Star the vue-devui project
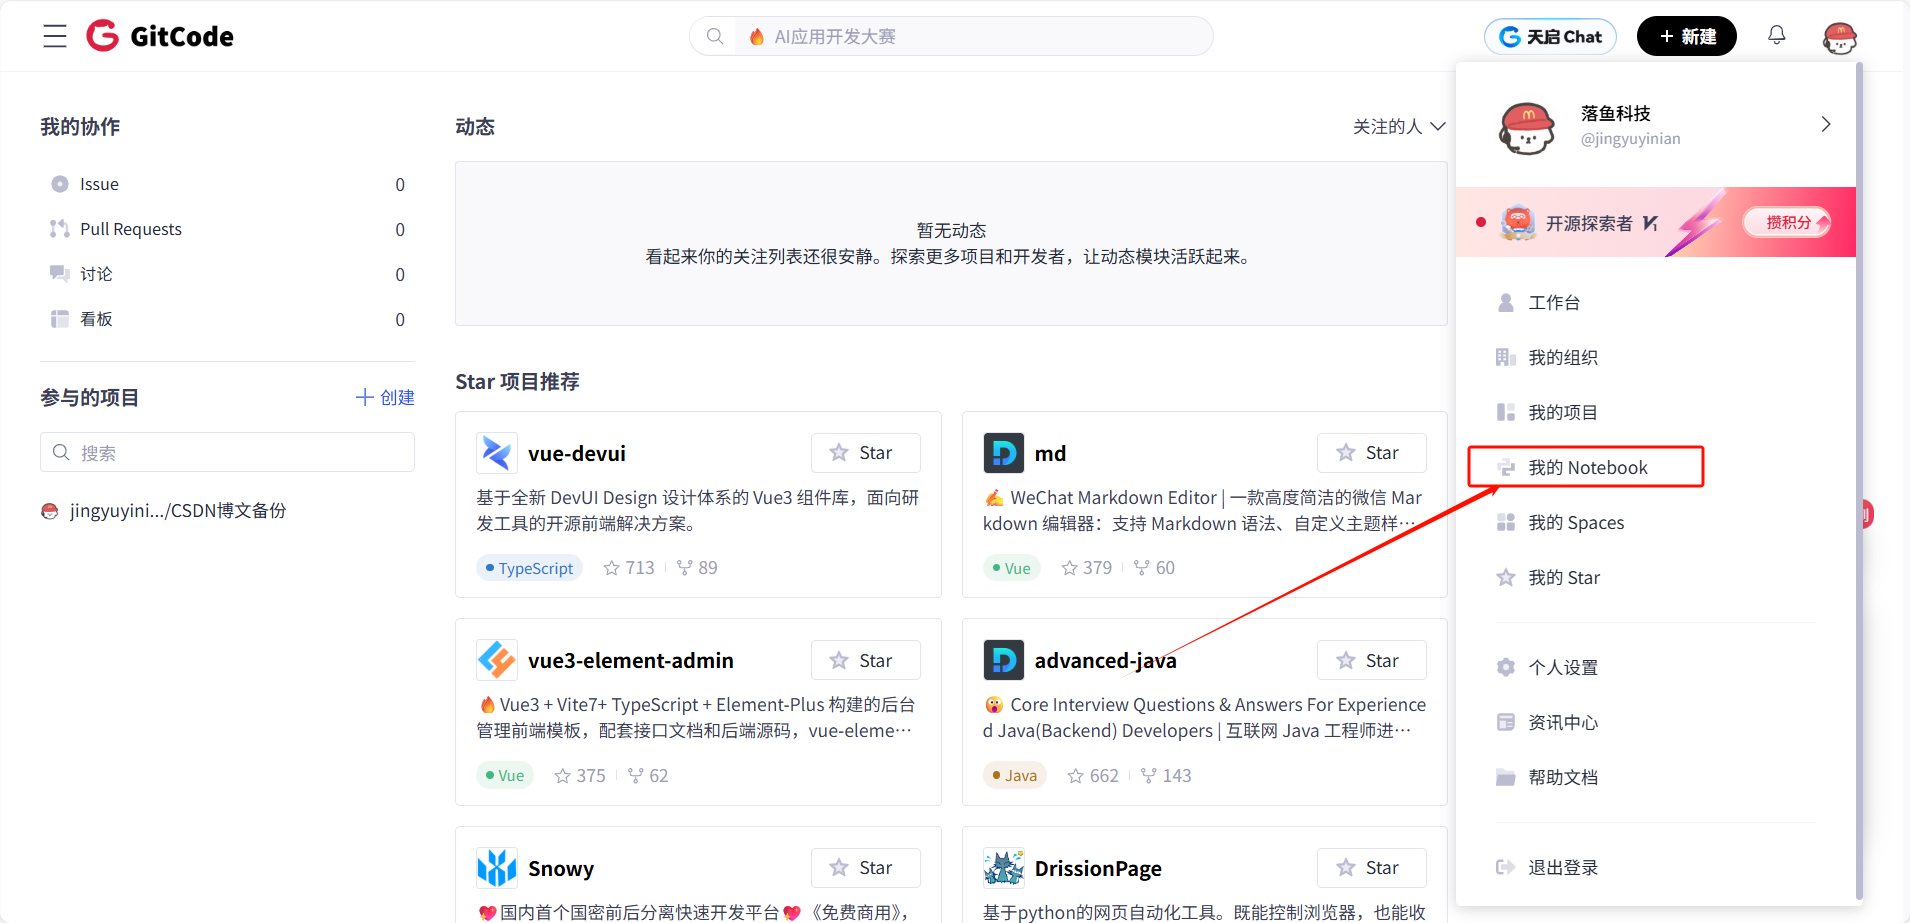The image size is (1910, 923). tap(866, 453)
